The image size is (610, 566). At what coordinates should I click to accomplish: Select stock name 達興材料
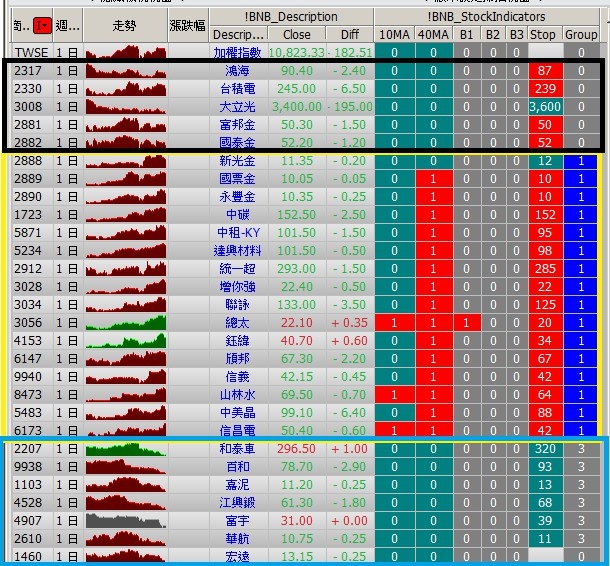[237, 251]
